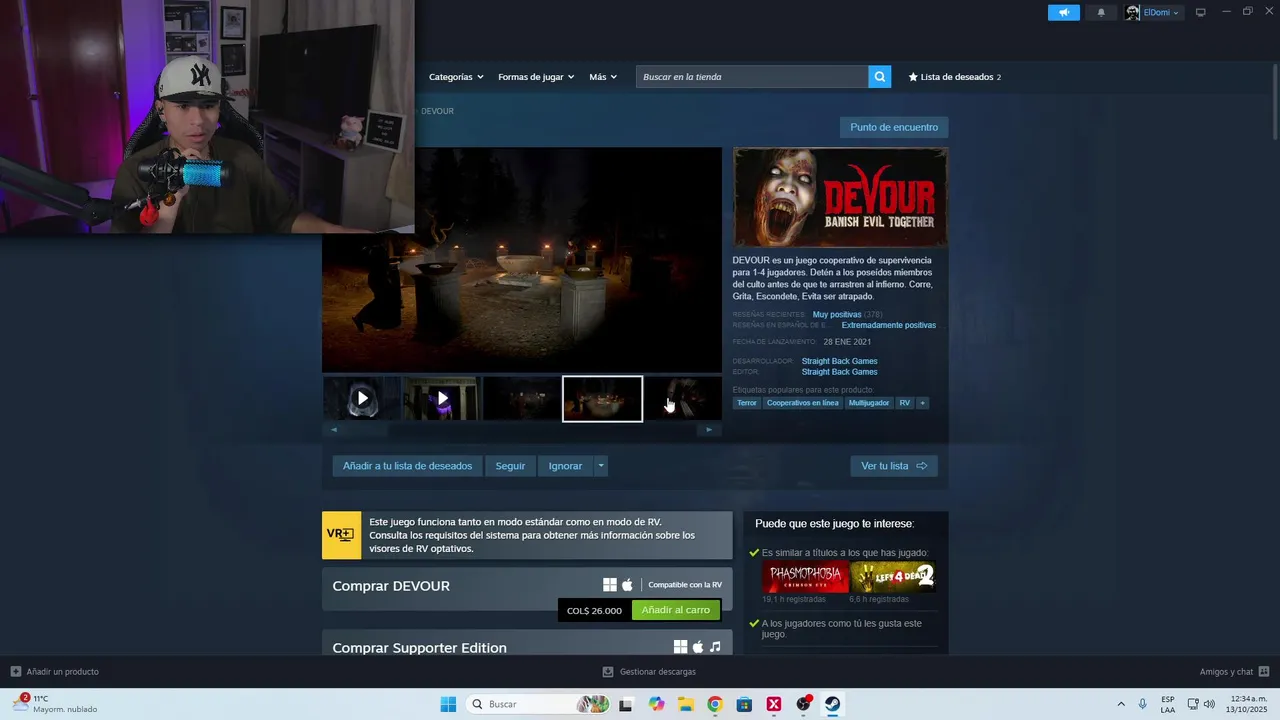Image resolution: width=1280 pixels, height=720 pixels.
Task: Click 'Añadir a tu lista de deseados'
Action: pyautogui.click(x=407, y=466)
